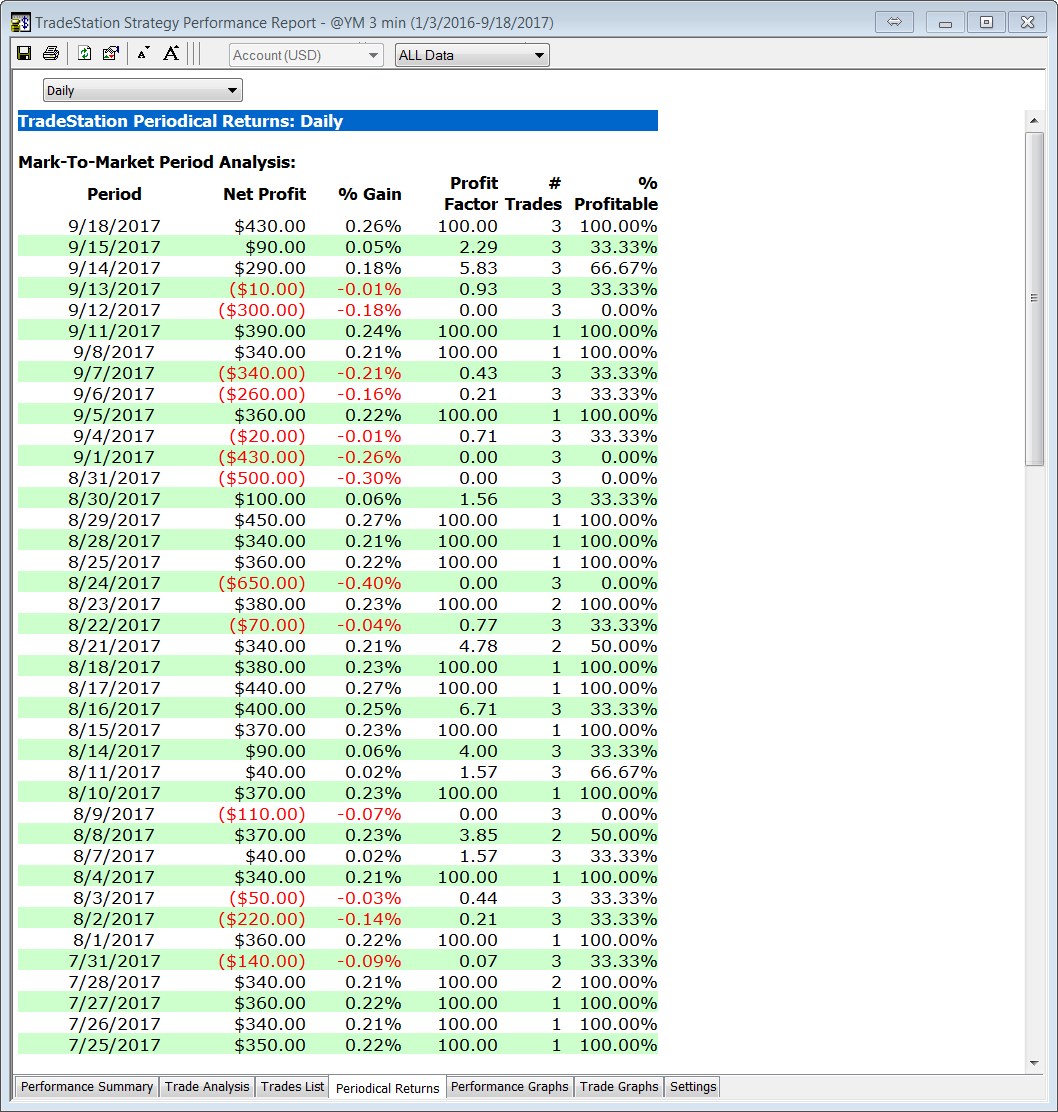Select the Performance Graphs tab
This screenshot has height=1112, width=1058.
pyautogui.click(x=509, y=1087)
